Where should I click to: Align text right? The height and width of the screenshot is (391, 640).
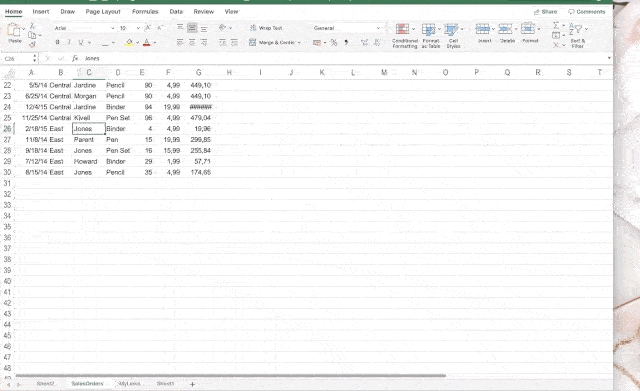point(204,42)
